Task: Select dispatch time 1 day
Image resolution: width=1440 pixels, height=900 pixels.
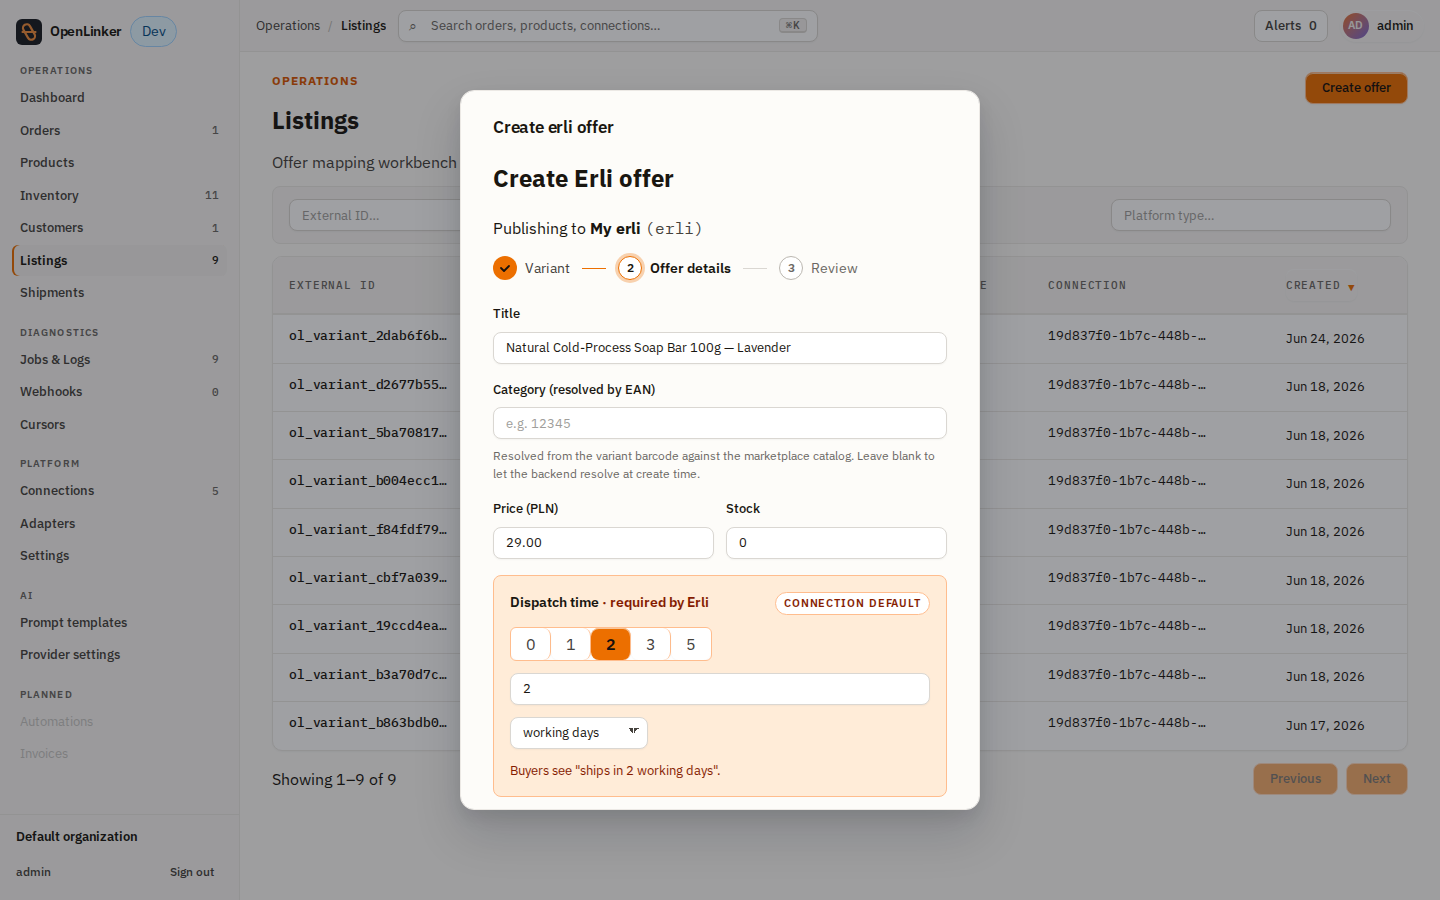Action: (571, 644)
